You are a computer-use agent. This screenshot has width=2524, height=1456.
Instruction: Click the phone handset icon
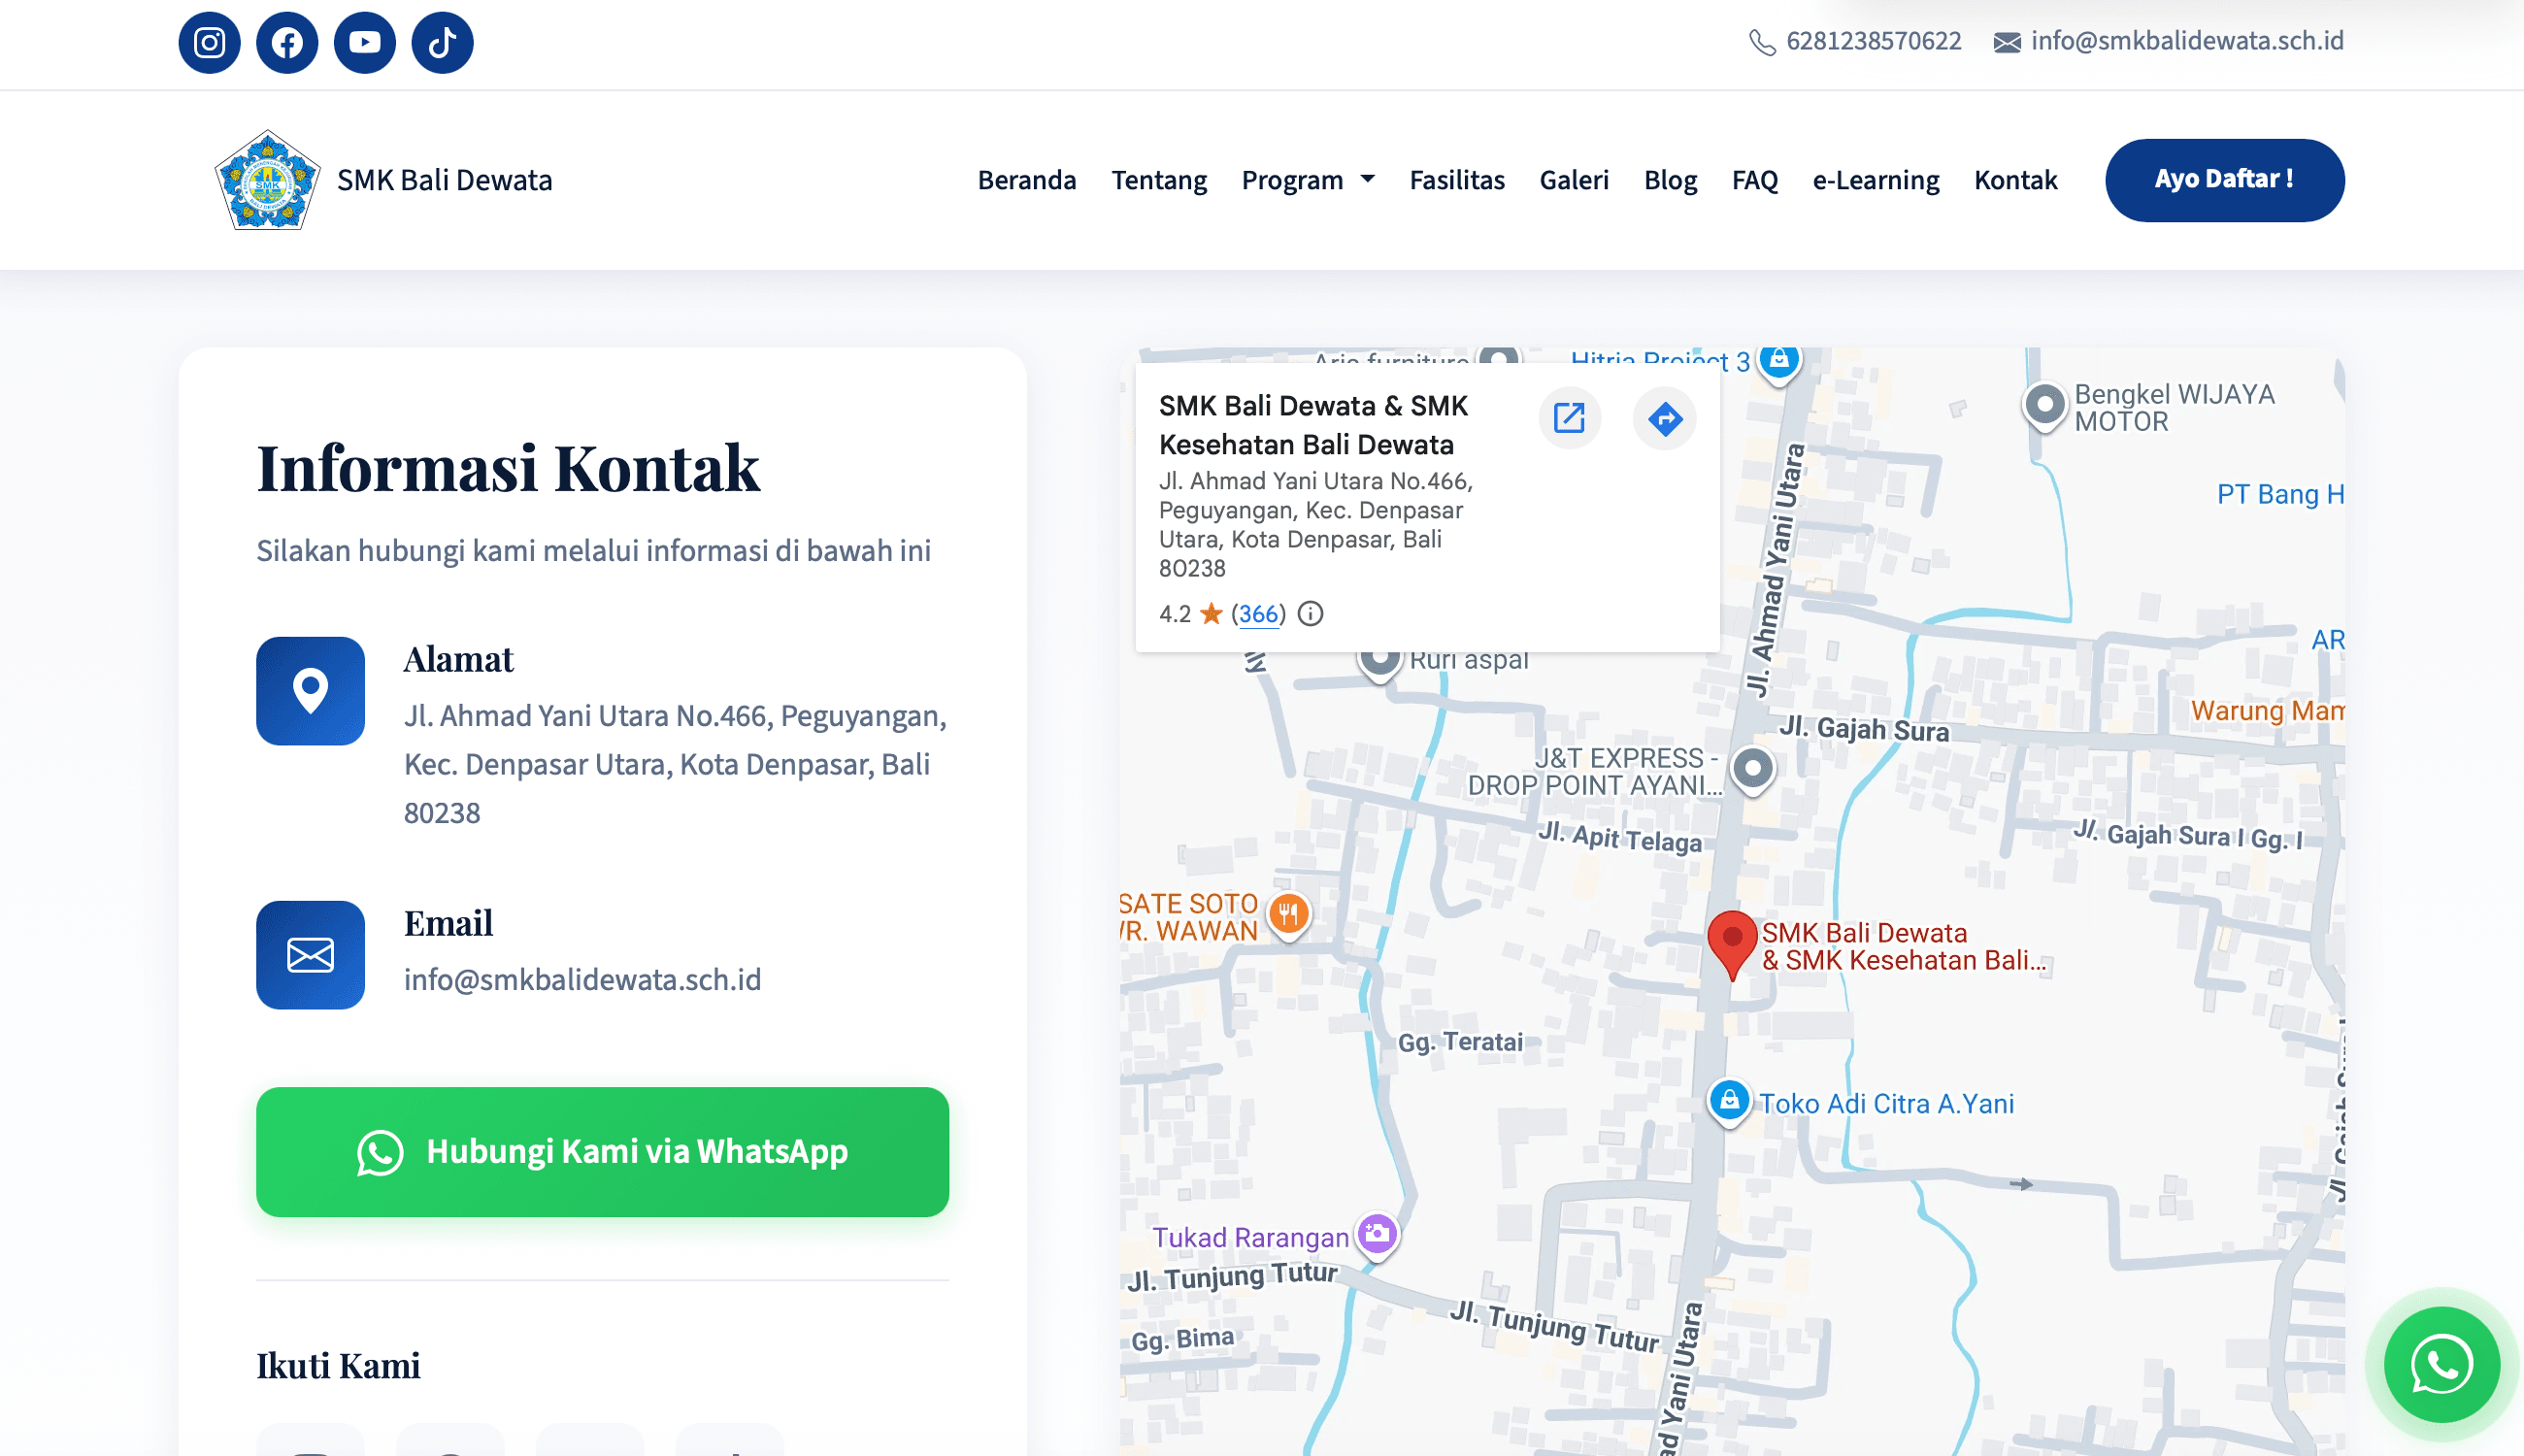(x=1762, y=42)
